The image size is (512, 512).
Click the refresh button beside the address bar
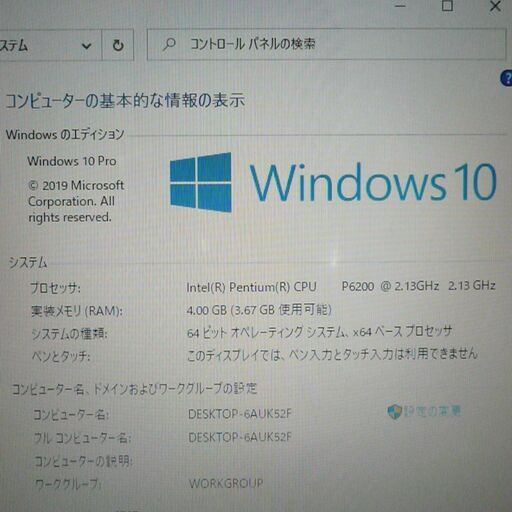pyautogui.click(x=118, y=45)
